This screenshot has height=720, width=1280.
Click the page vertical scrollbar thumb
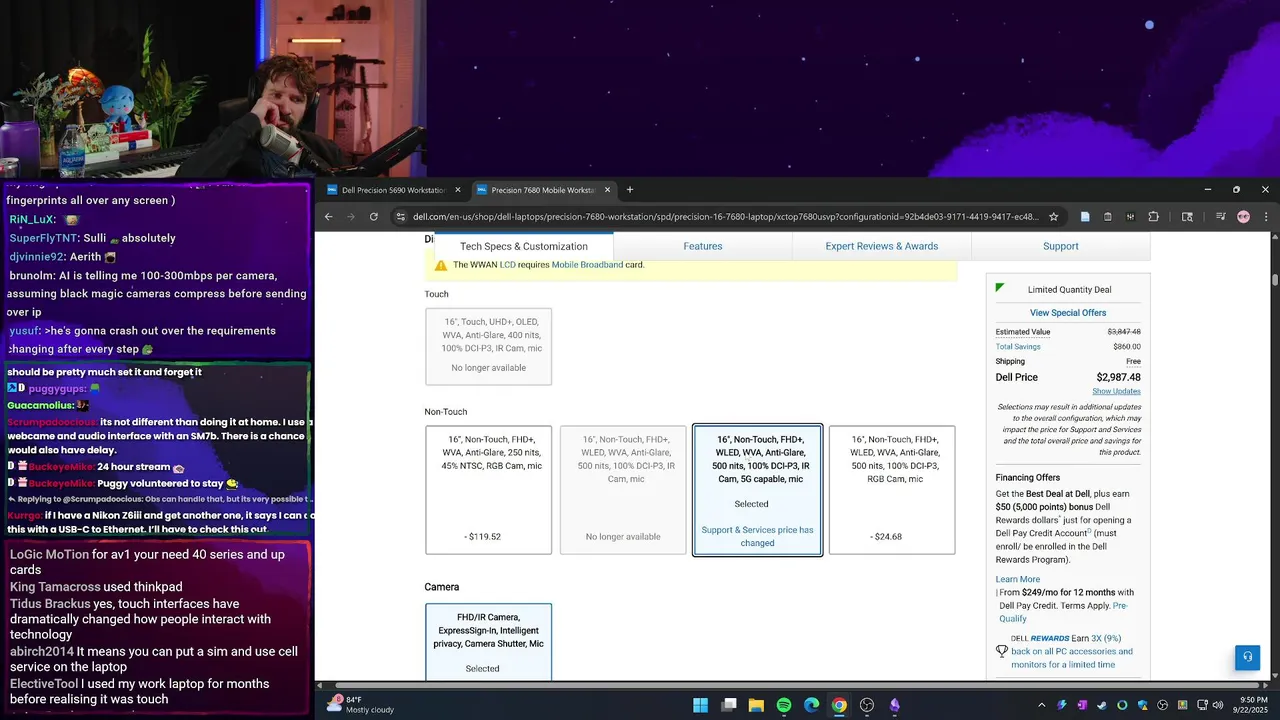[1274, 279]
